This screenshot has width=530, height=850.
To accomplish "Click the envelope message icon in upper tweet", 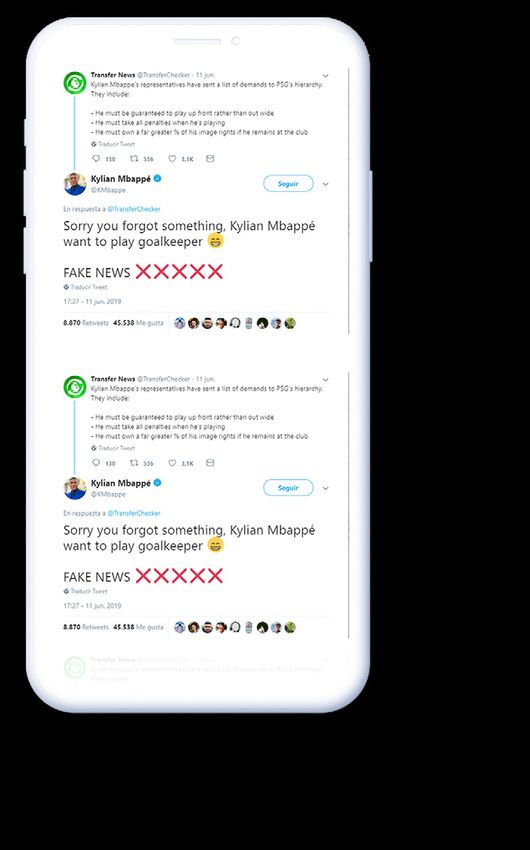I will 210,159.
